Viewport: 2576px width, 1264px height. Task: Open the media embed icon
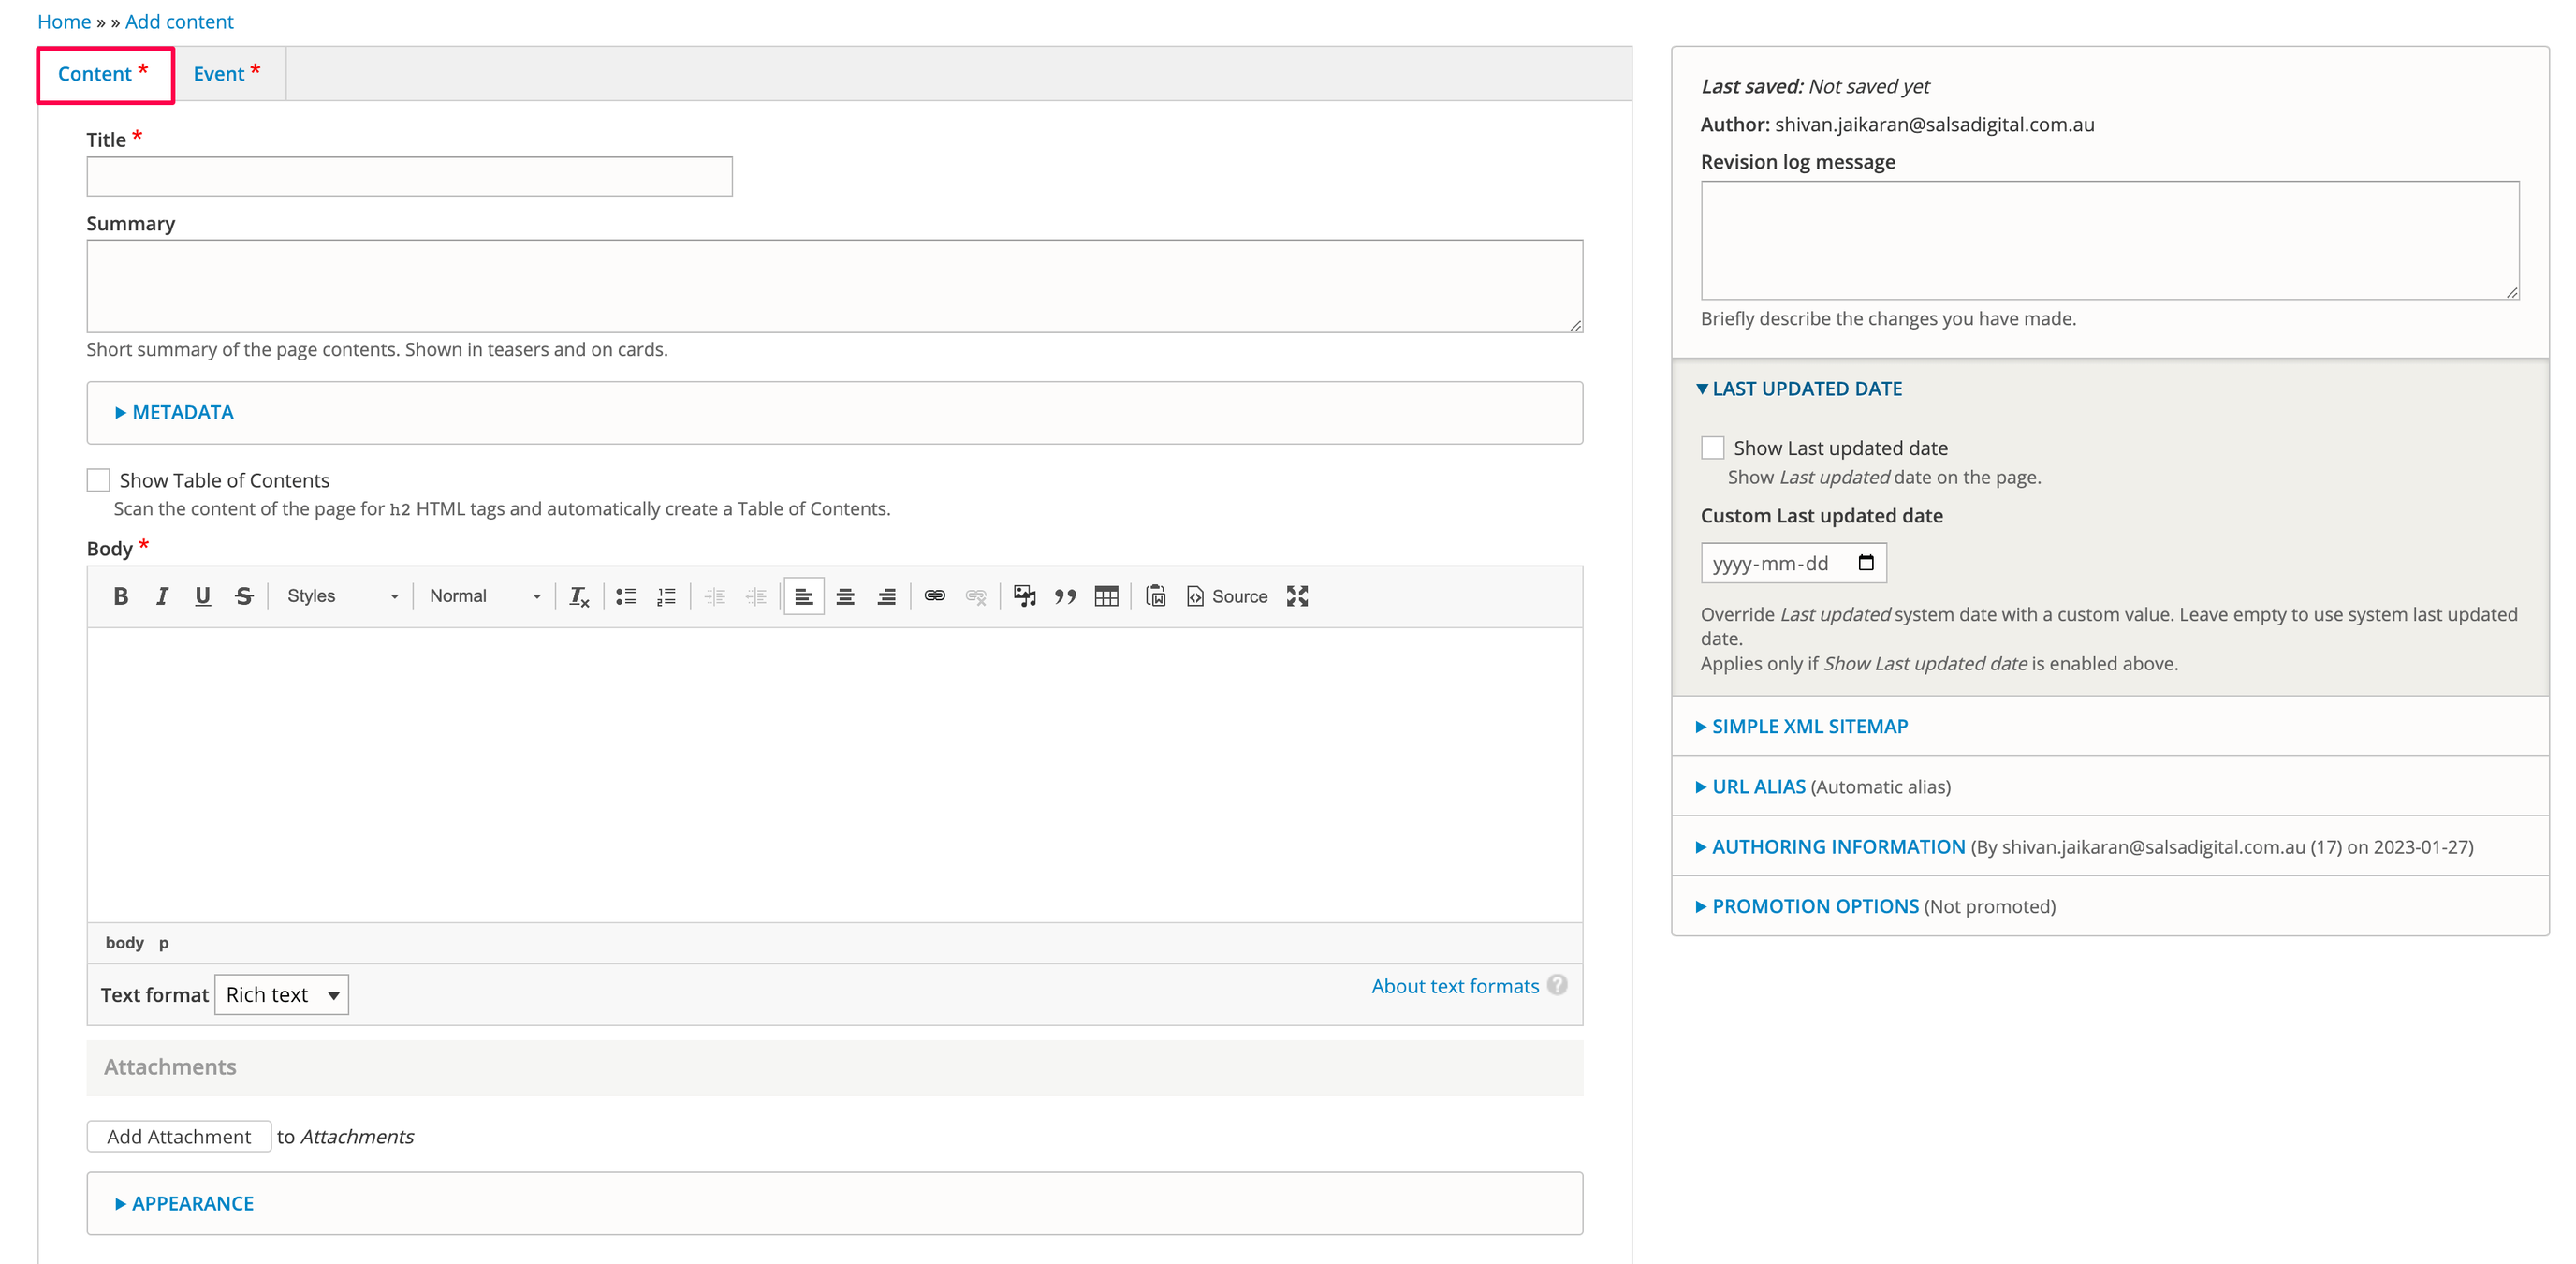point(1024,596)
